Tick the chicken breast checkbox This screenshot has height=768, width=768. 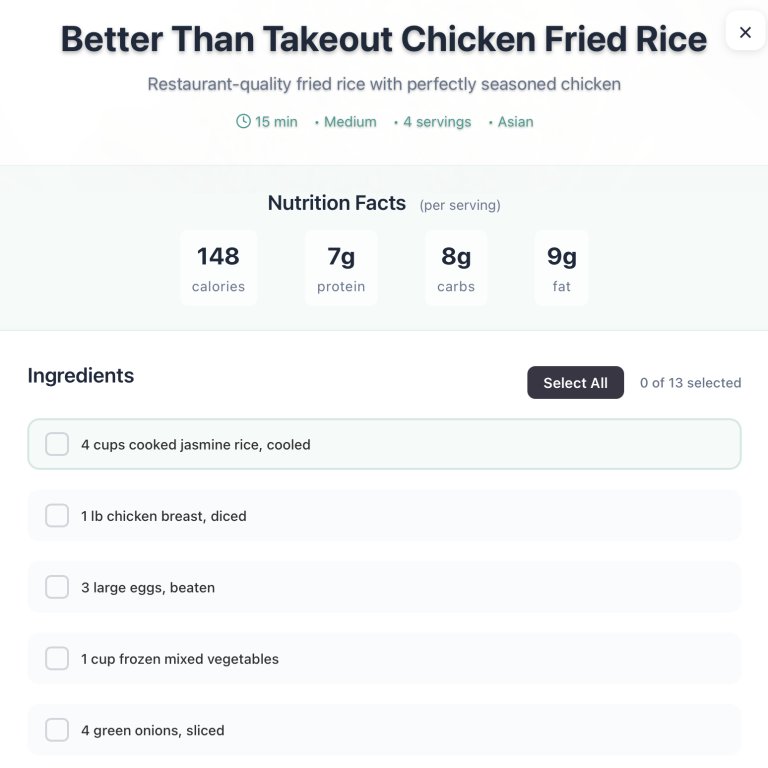pos(57,516)
